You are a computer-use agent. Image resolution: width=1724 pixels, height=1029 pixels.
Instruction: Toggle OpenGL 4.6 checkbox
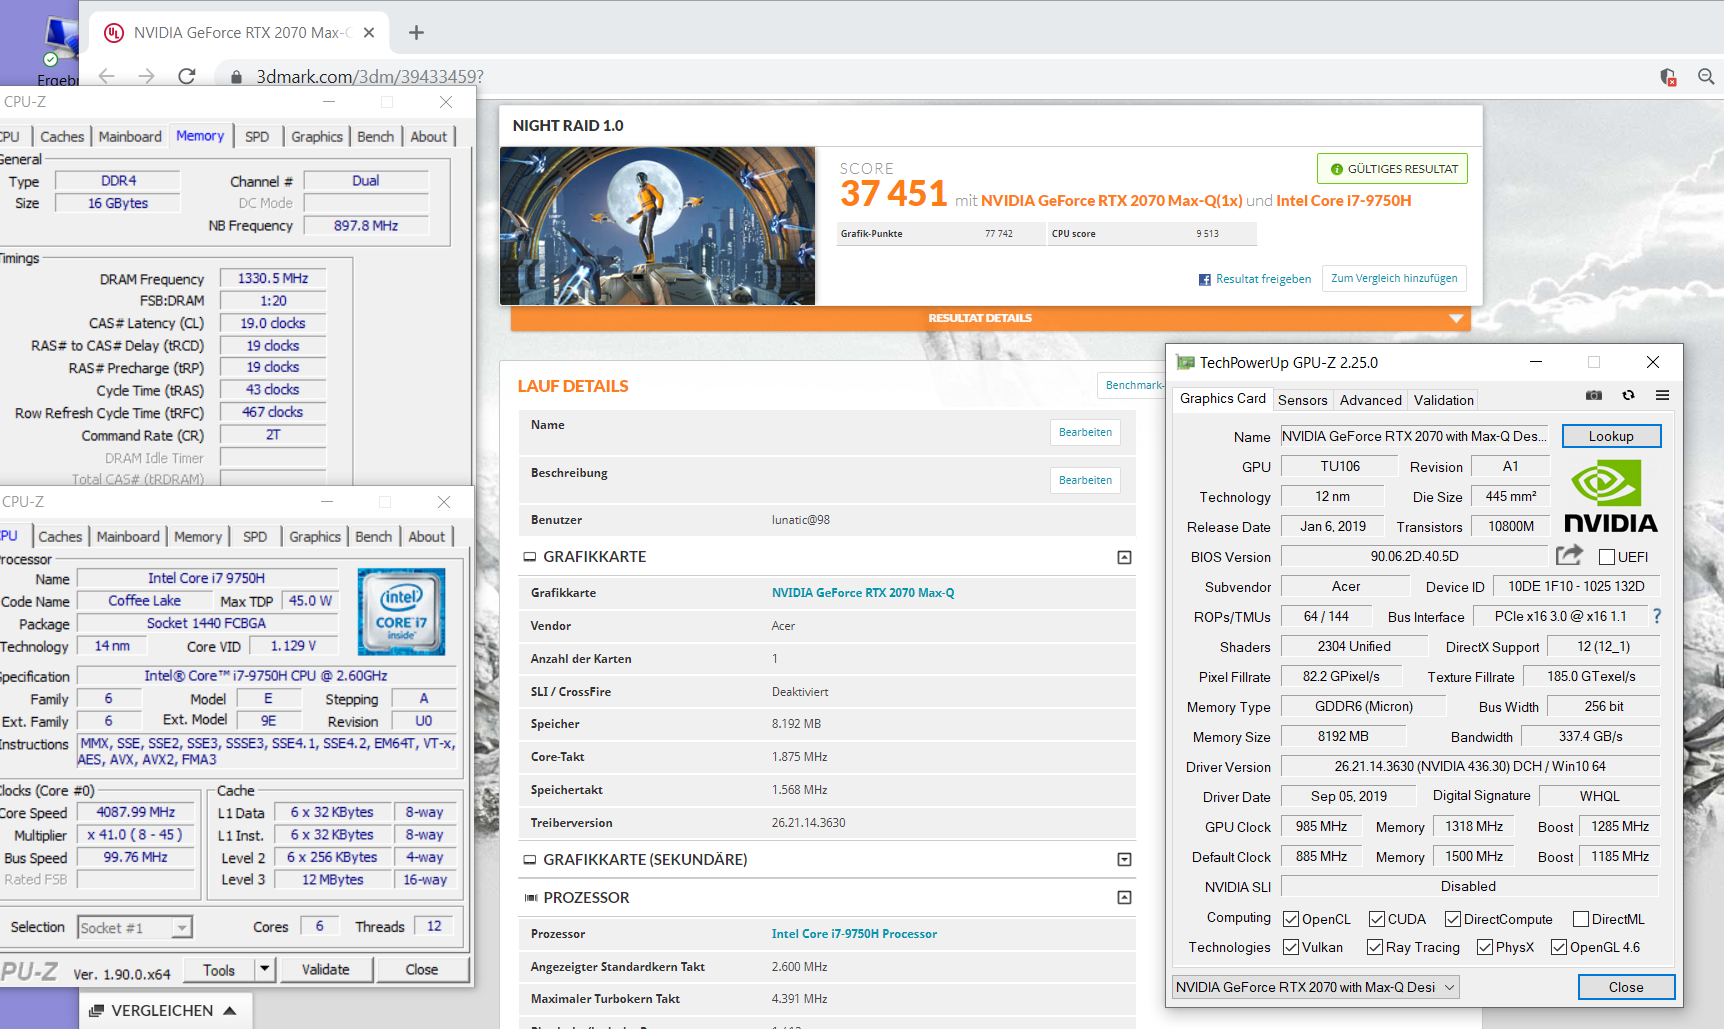click(x=1559, y=947)
